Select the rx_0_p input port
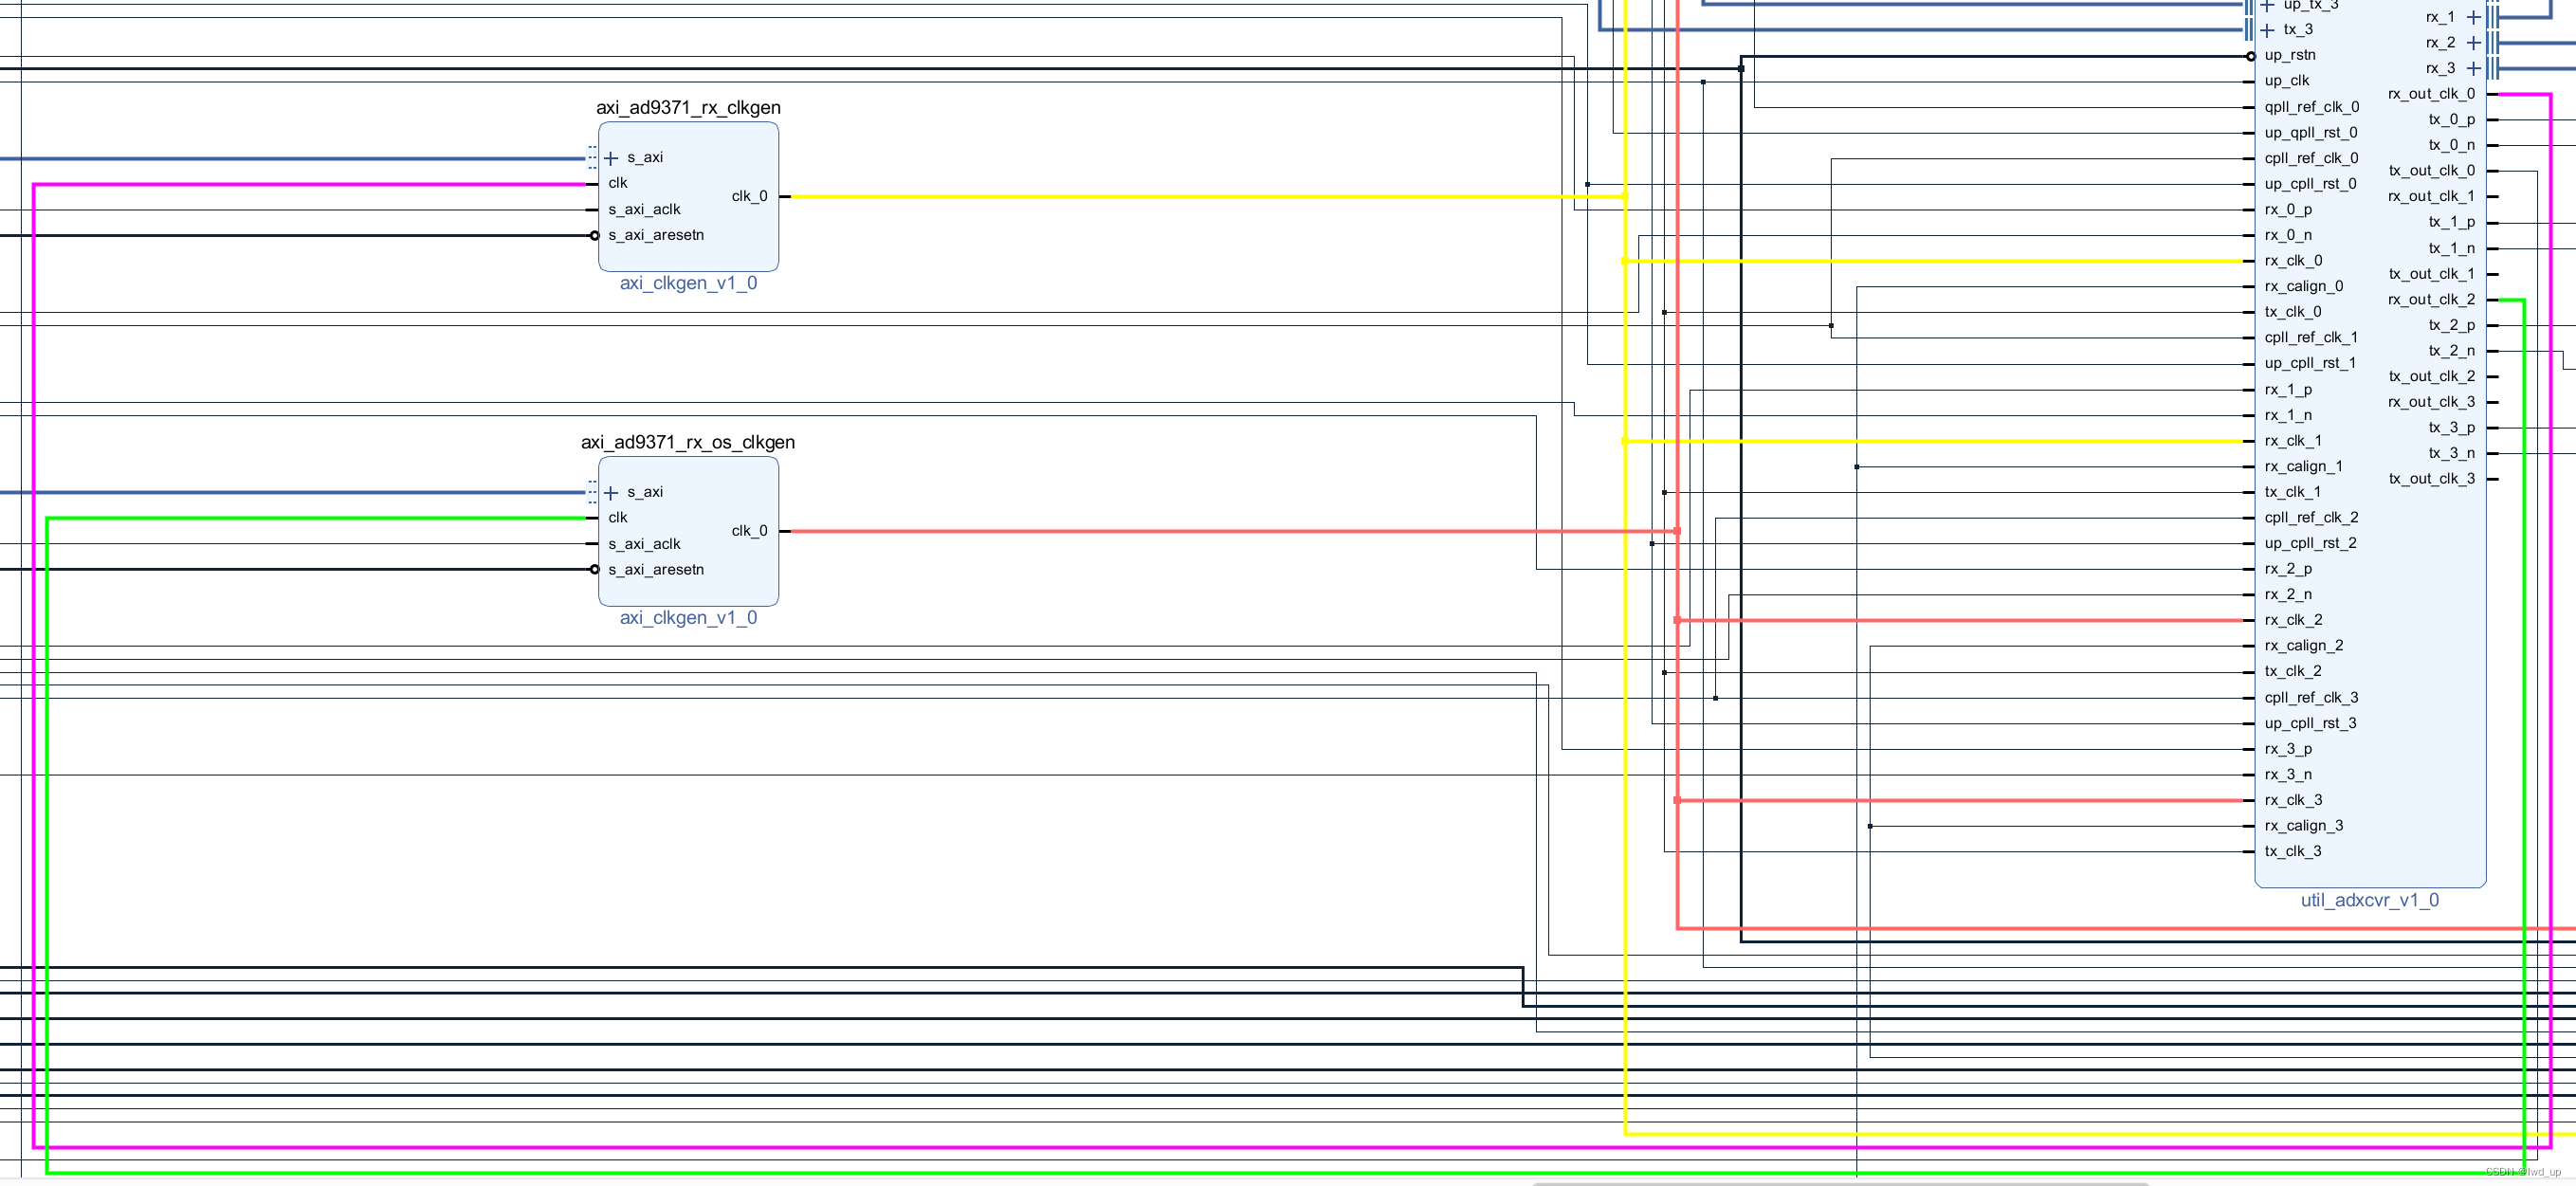Image resolution: width=2576 pixels, height=1186 pixels. pyautogui.click(x=2287, y=210)
